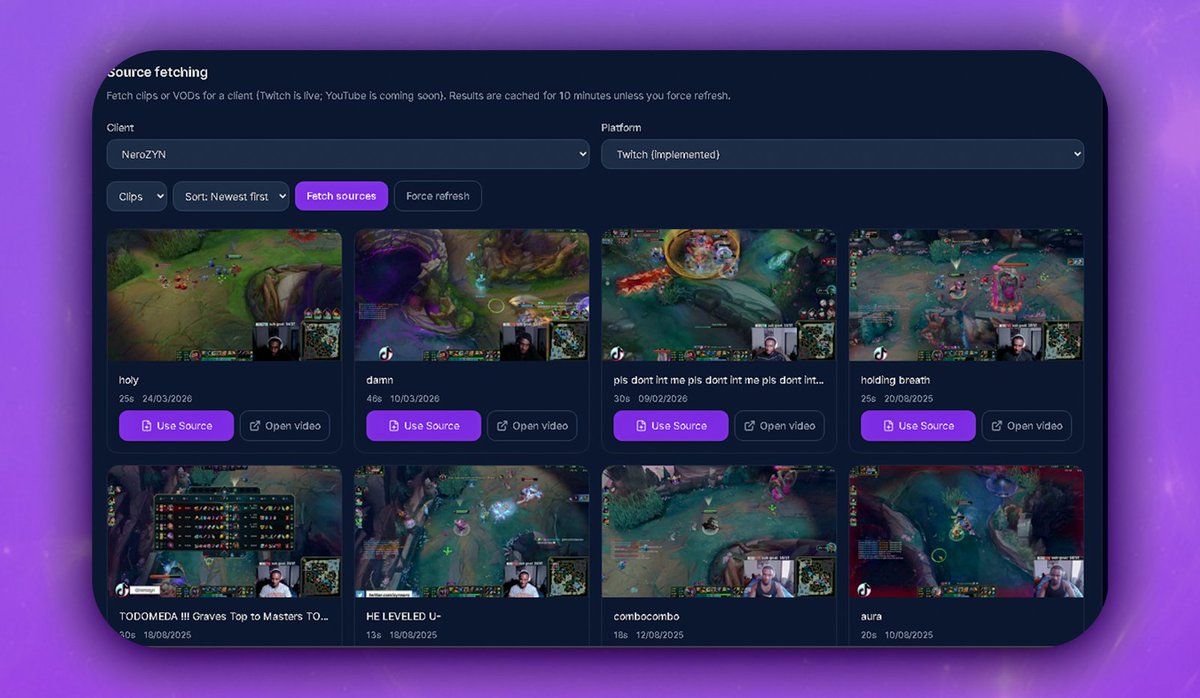Screen dimensions: 1200x698
Task: Click the 'holding breath' clip thumbnail
Action: (966, 295)
